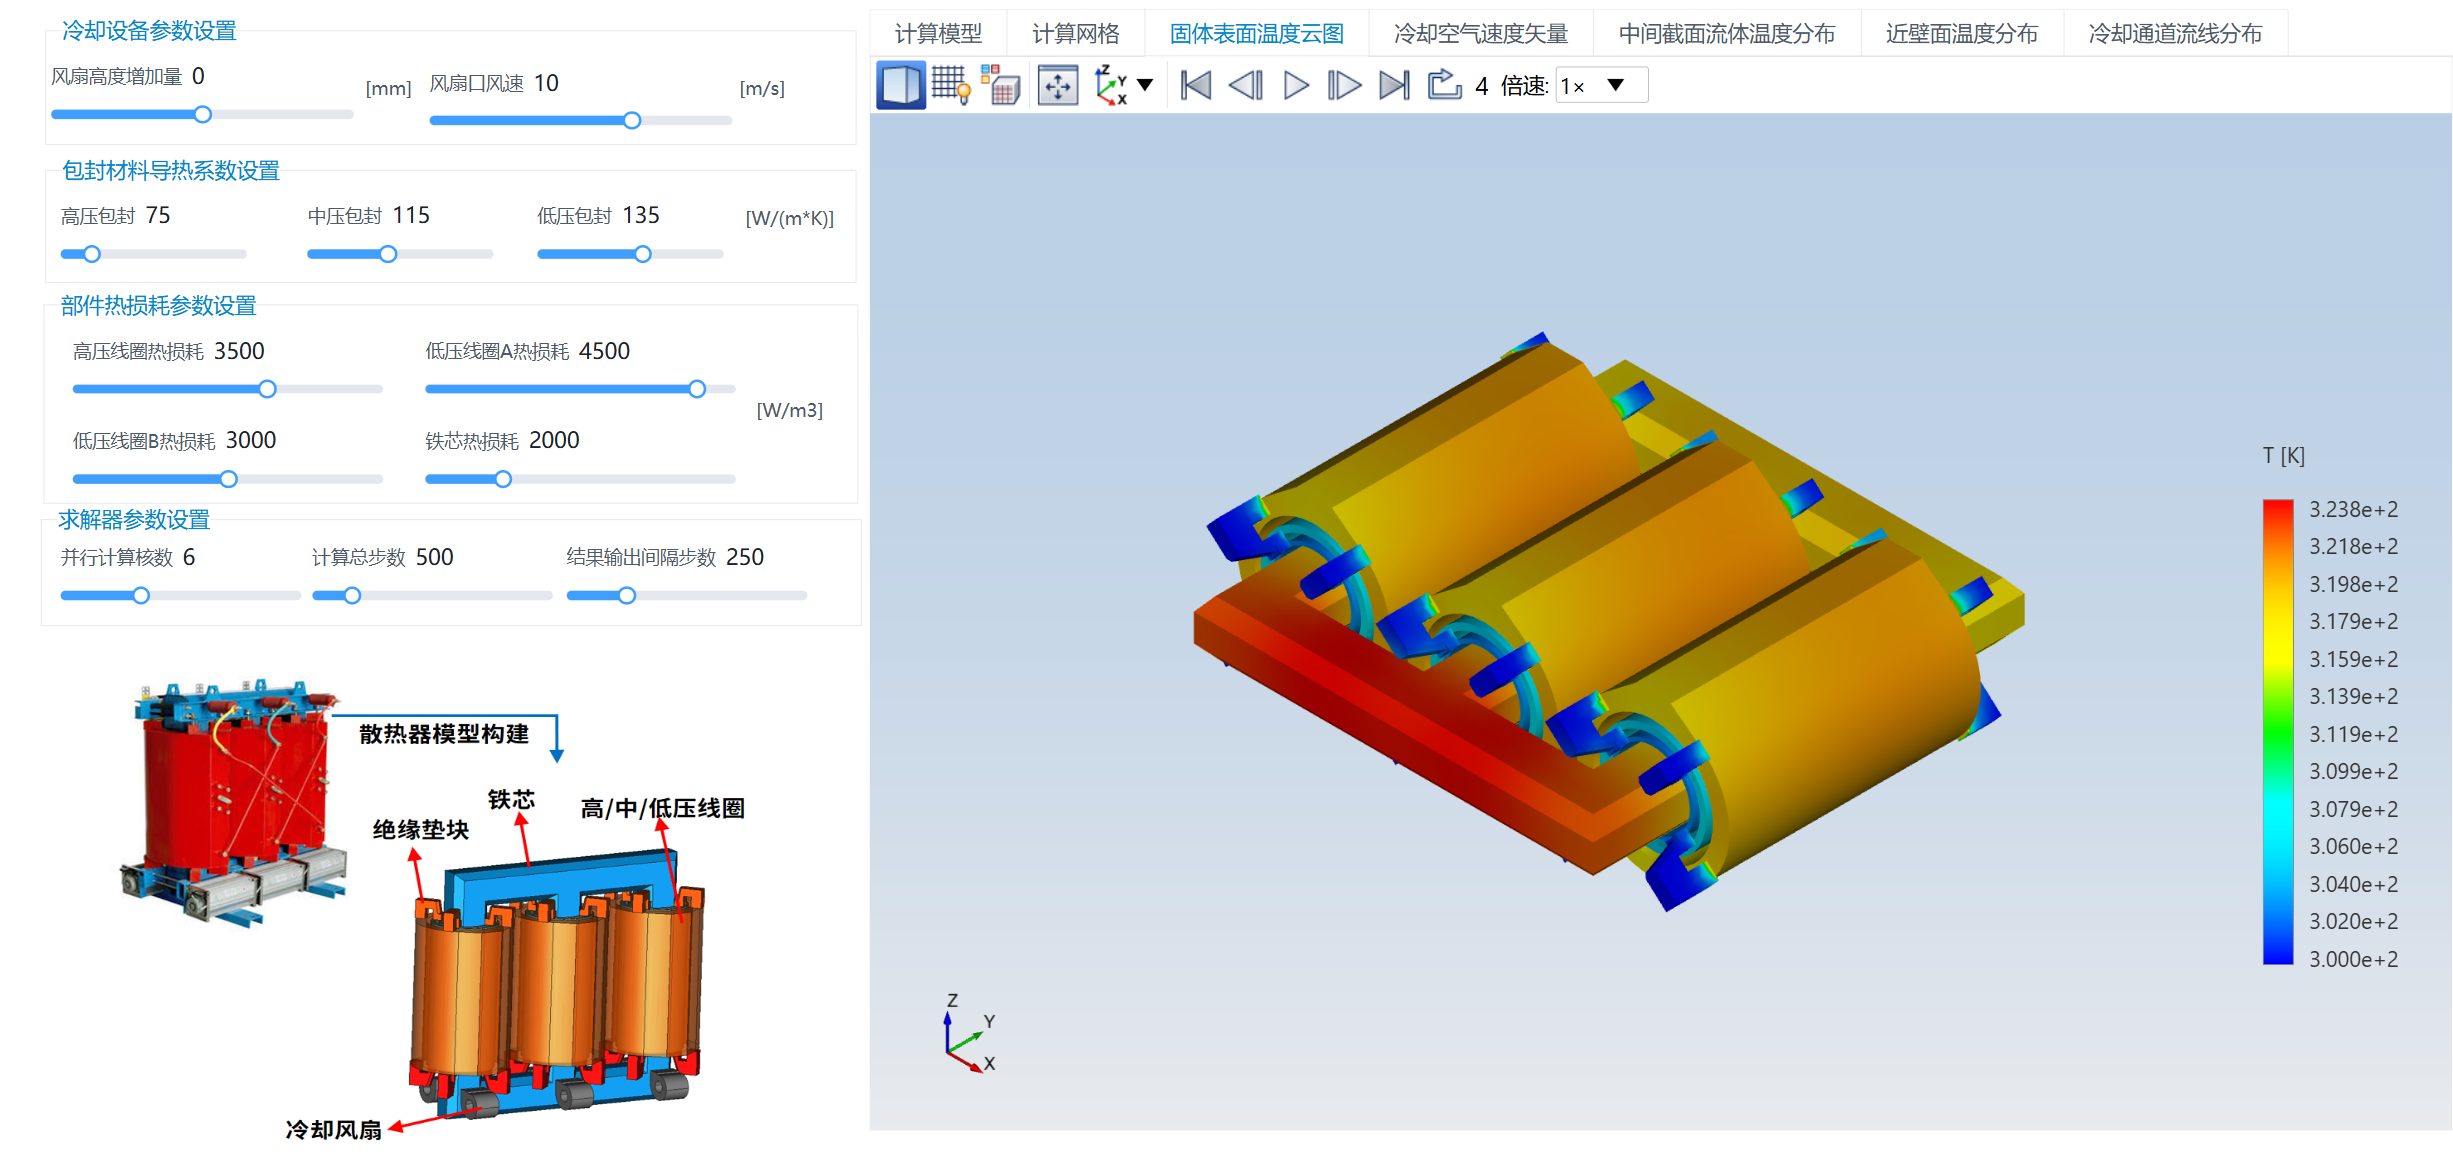Click the 高压包封 slider handle
This screenshot has height=1173, width=2453.
pyautogui.click(x=92, y=254)
